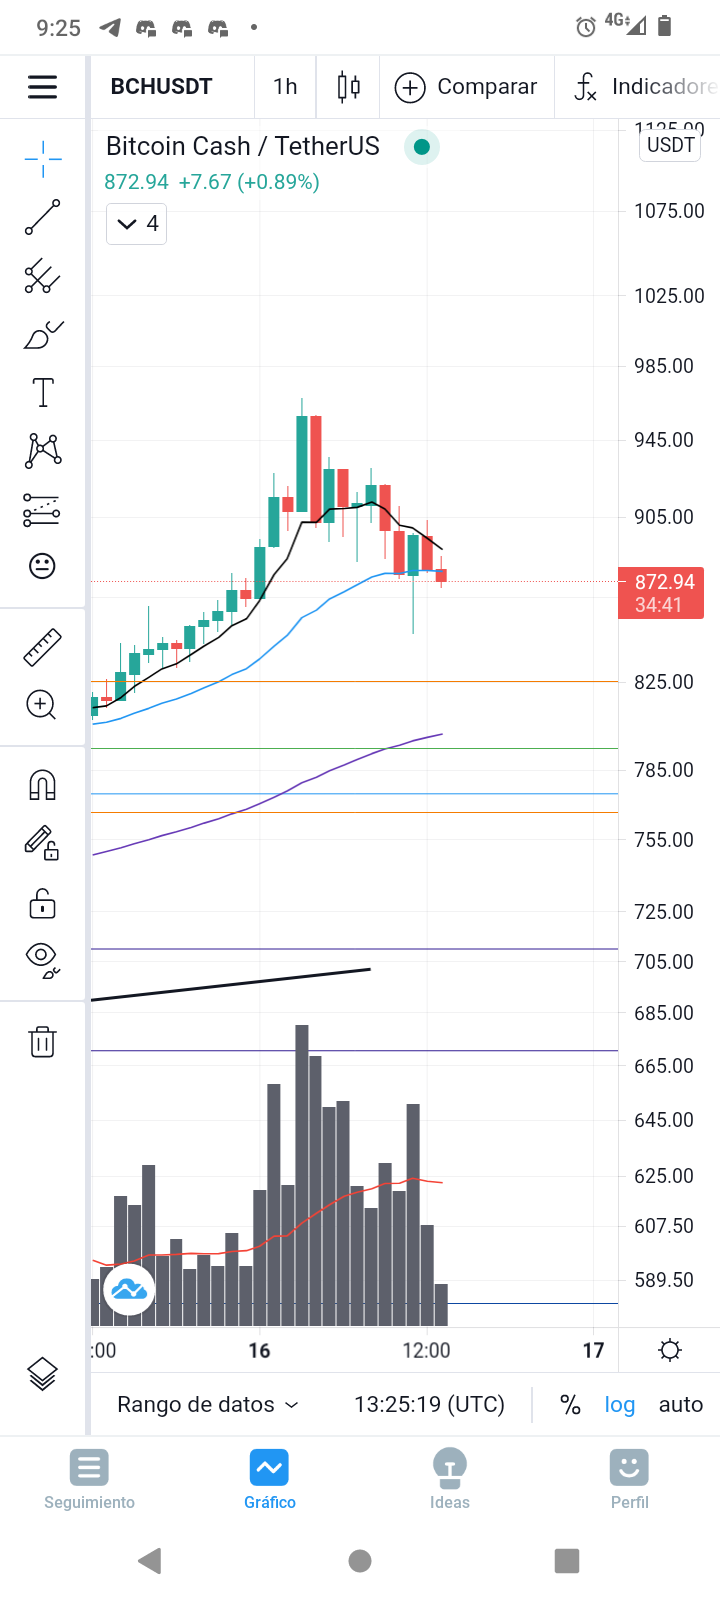Hide all drawings with eye icon

click(x=42, y=959)
